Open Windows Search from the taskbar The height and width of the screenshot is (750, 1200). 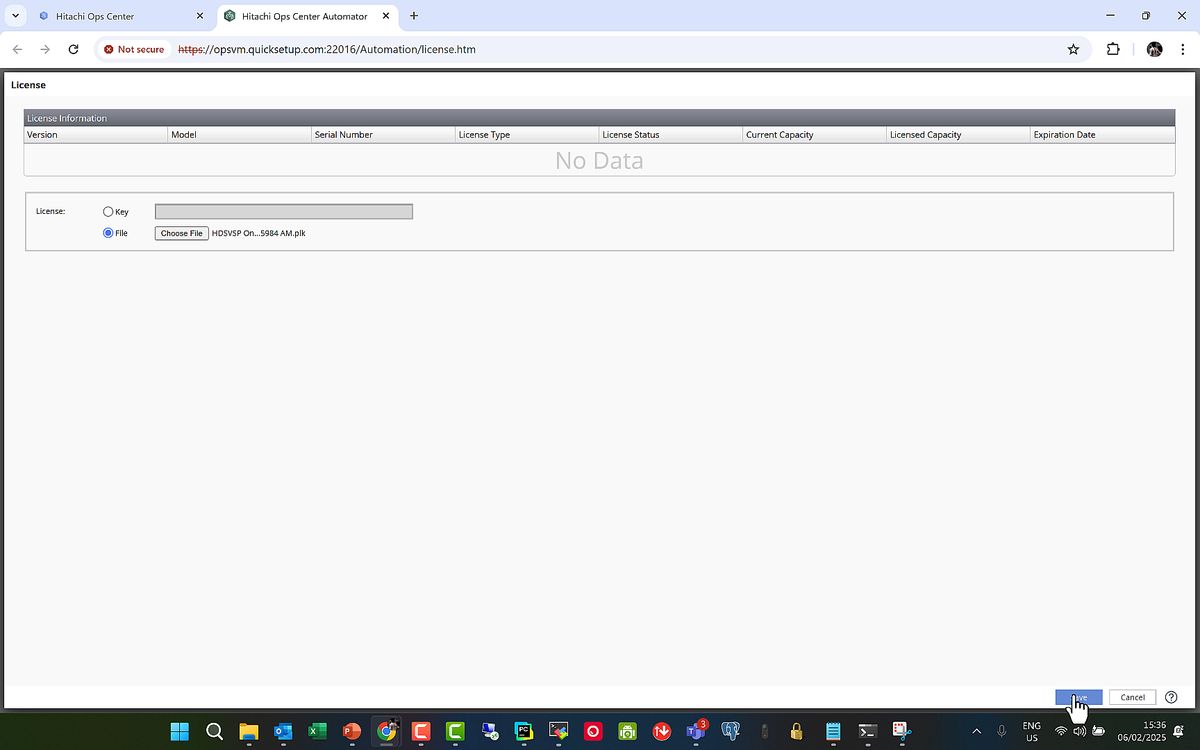[214, 731]
